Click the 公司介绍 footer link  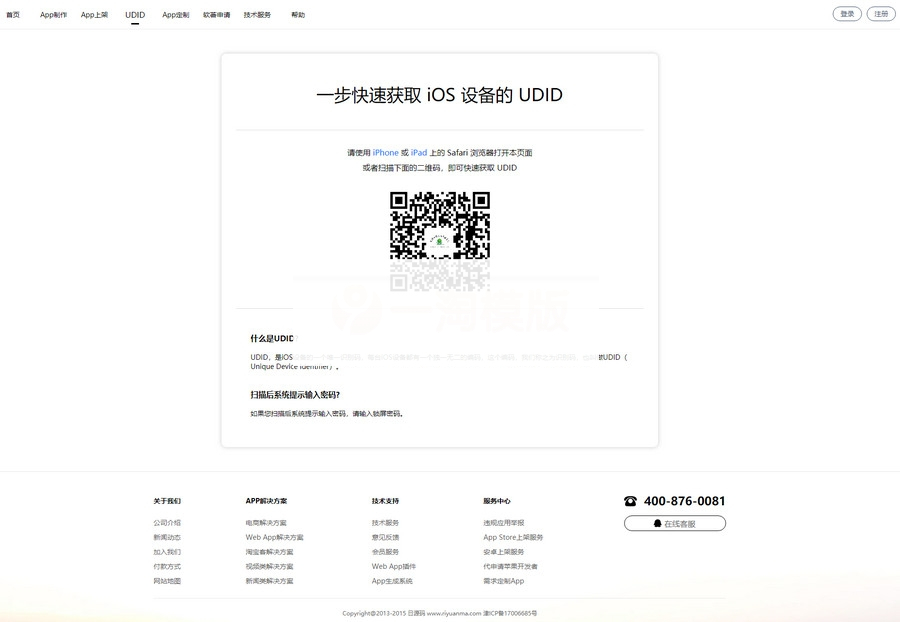pos(166,521)
